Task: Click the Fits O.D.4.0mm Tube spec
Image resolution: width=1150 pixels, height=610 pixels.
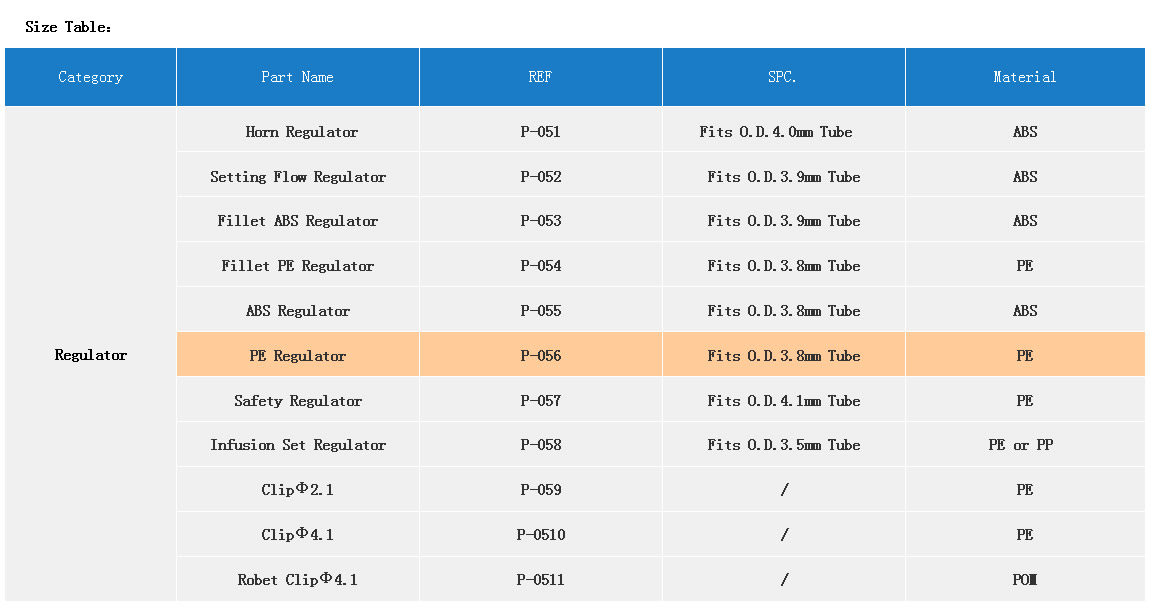Action: pos(776,132)
